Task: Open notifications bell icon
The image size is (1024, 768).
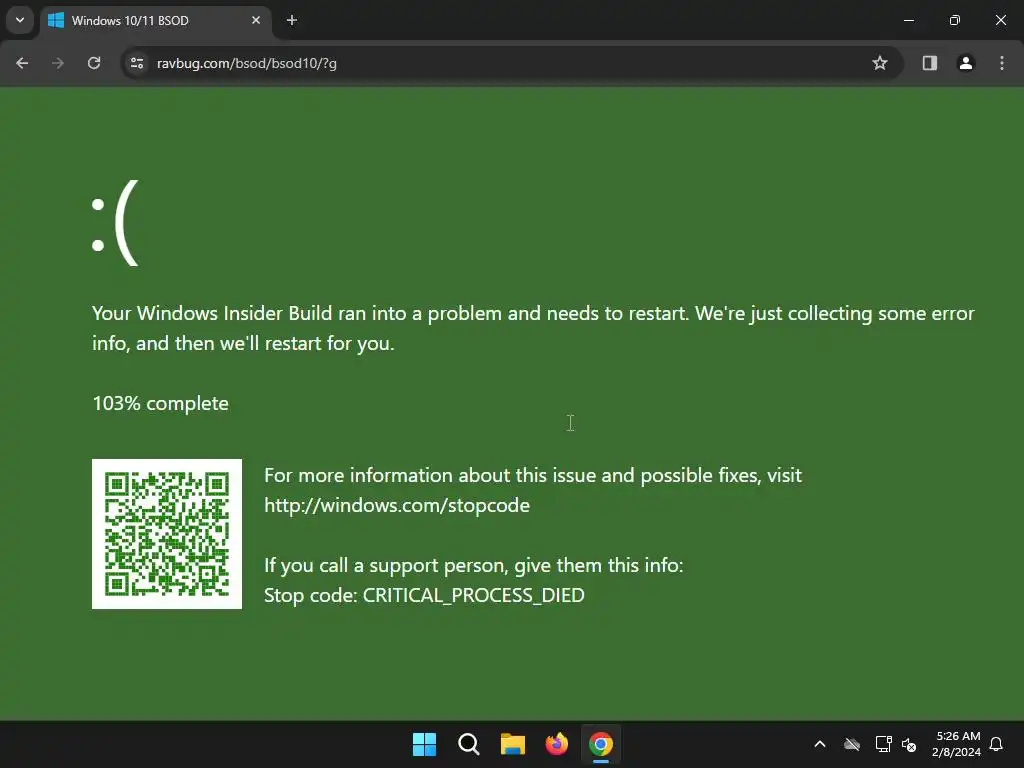Action: (x=997, y=744)
